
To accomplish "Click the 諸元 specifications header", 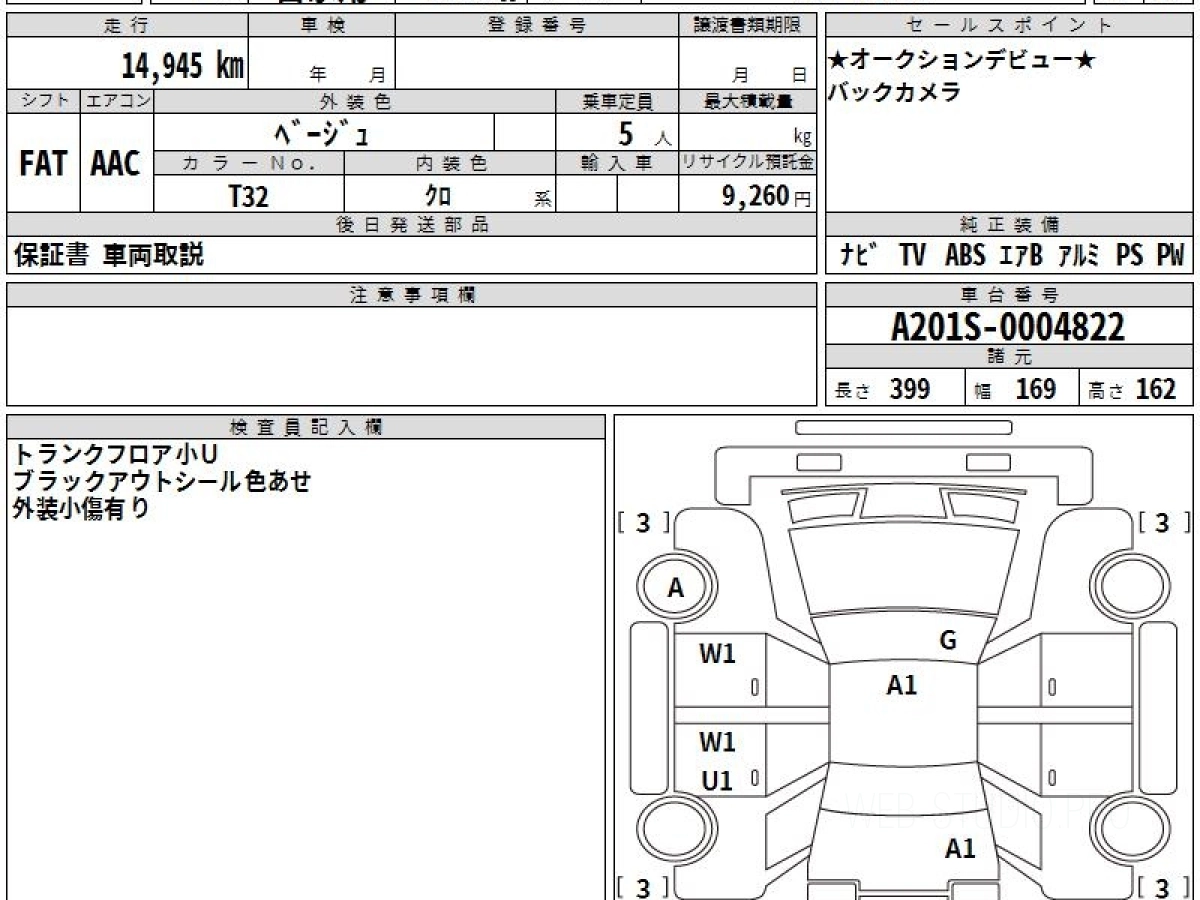I will (1009, 357).
